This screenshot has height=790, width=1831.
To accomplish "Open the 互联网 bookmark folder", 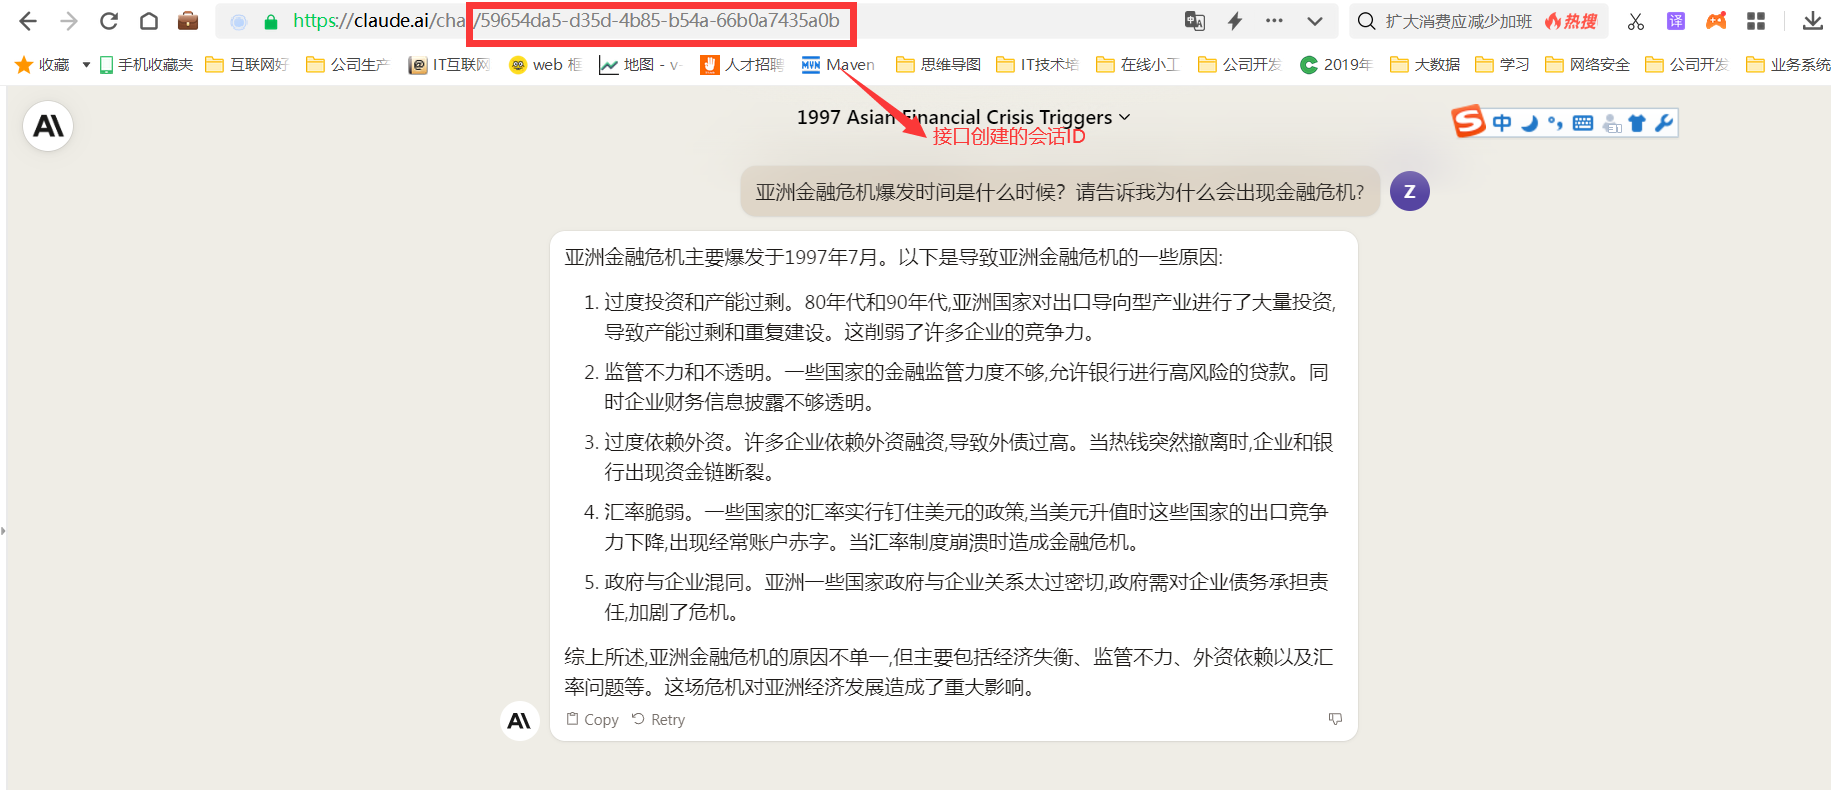I will pos(247,65).
